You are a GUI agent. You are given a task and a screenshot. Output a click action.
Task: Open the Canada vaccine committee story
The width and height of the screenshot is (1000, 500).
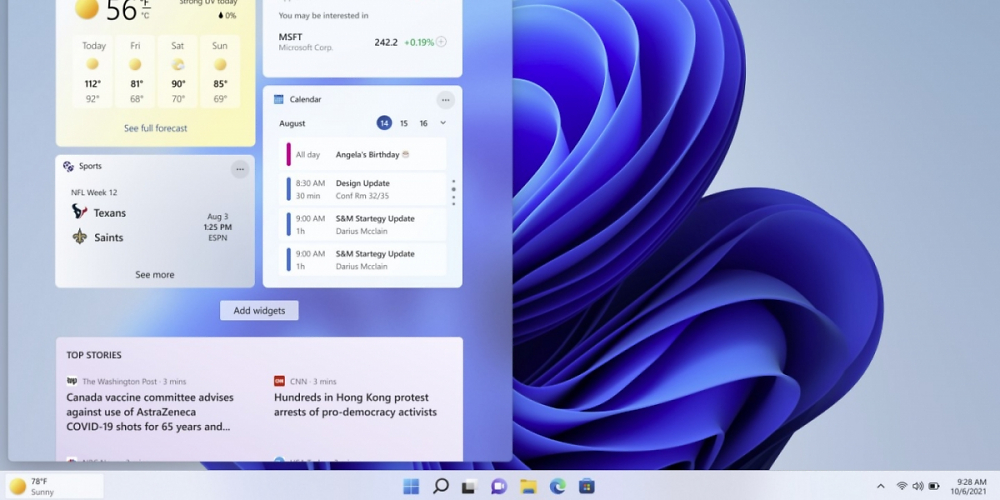tap(151, 412)
